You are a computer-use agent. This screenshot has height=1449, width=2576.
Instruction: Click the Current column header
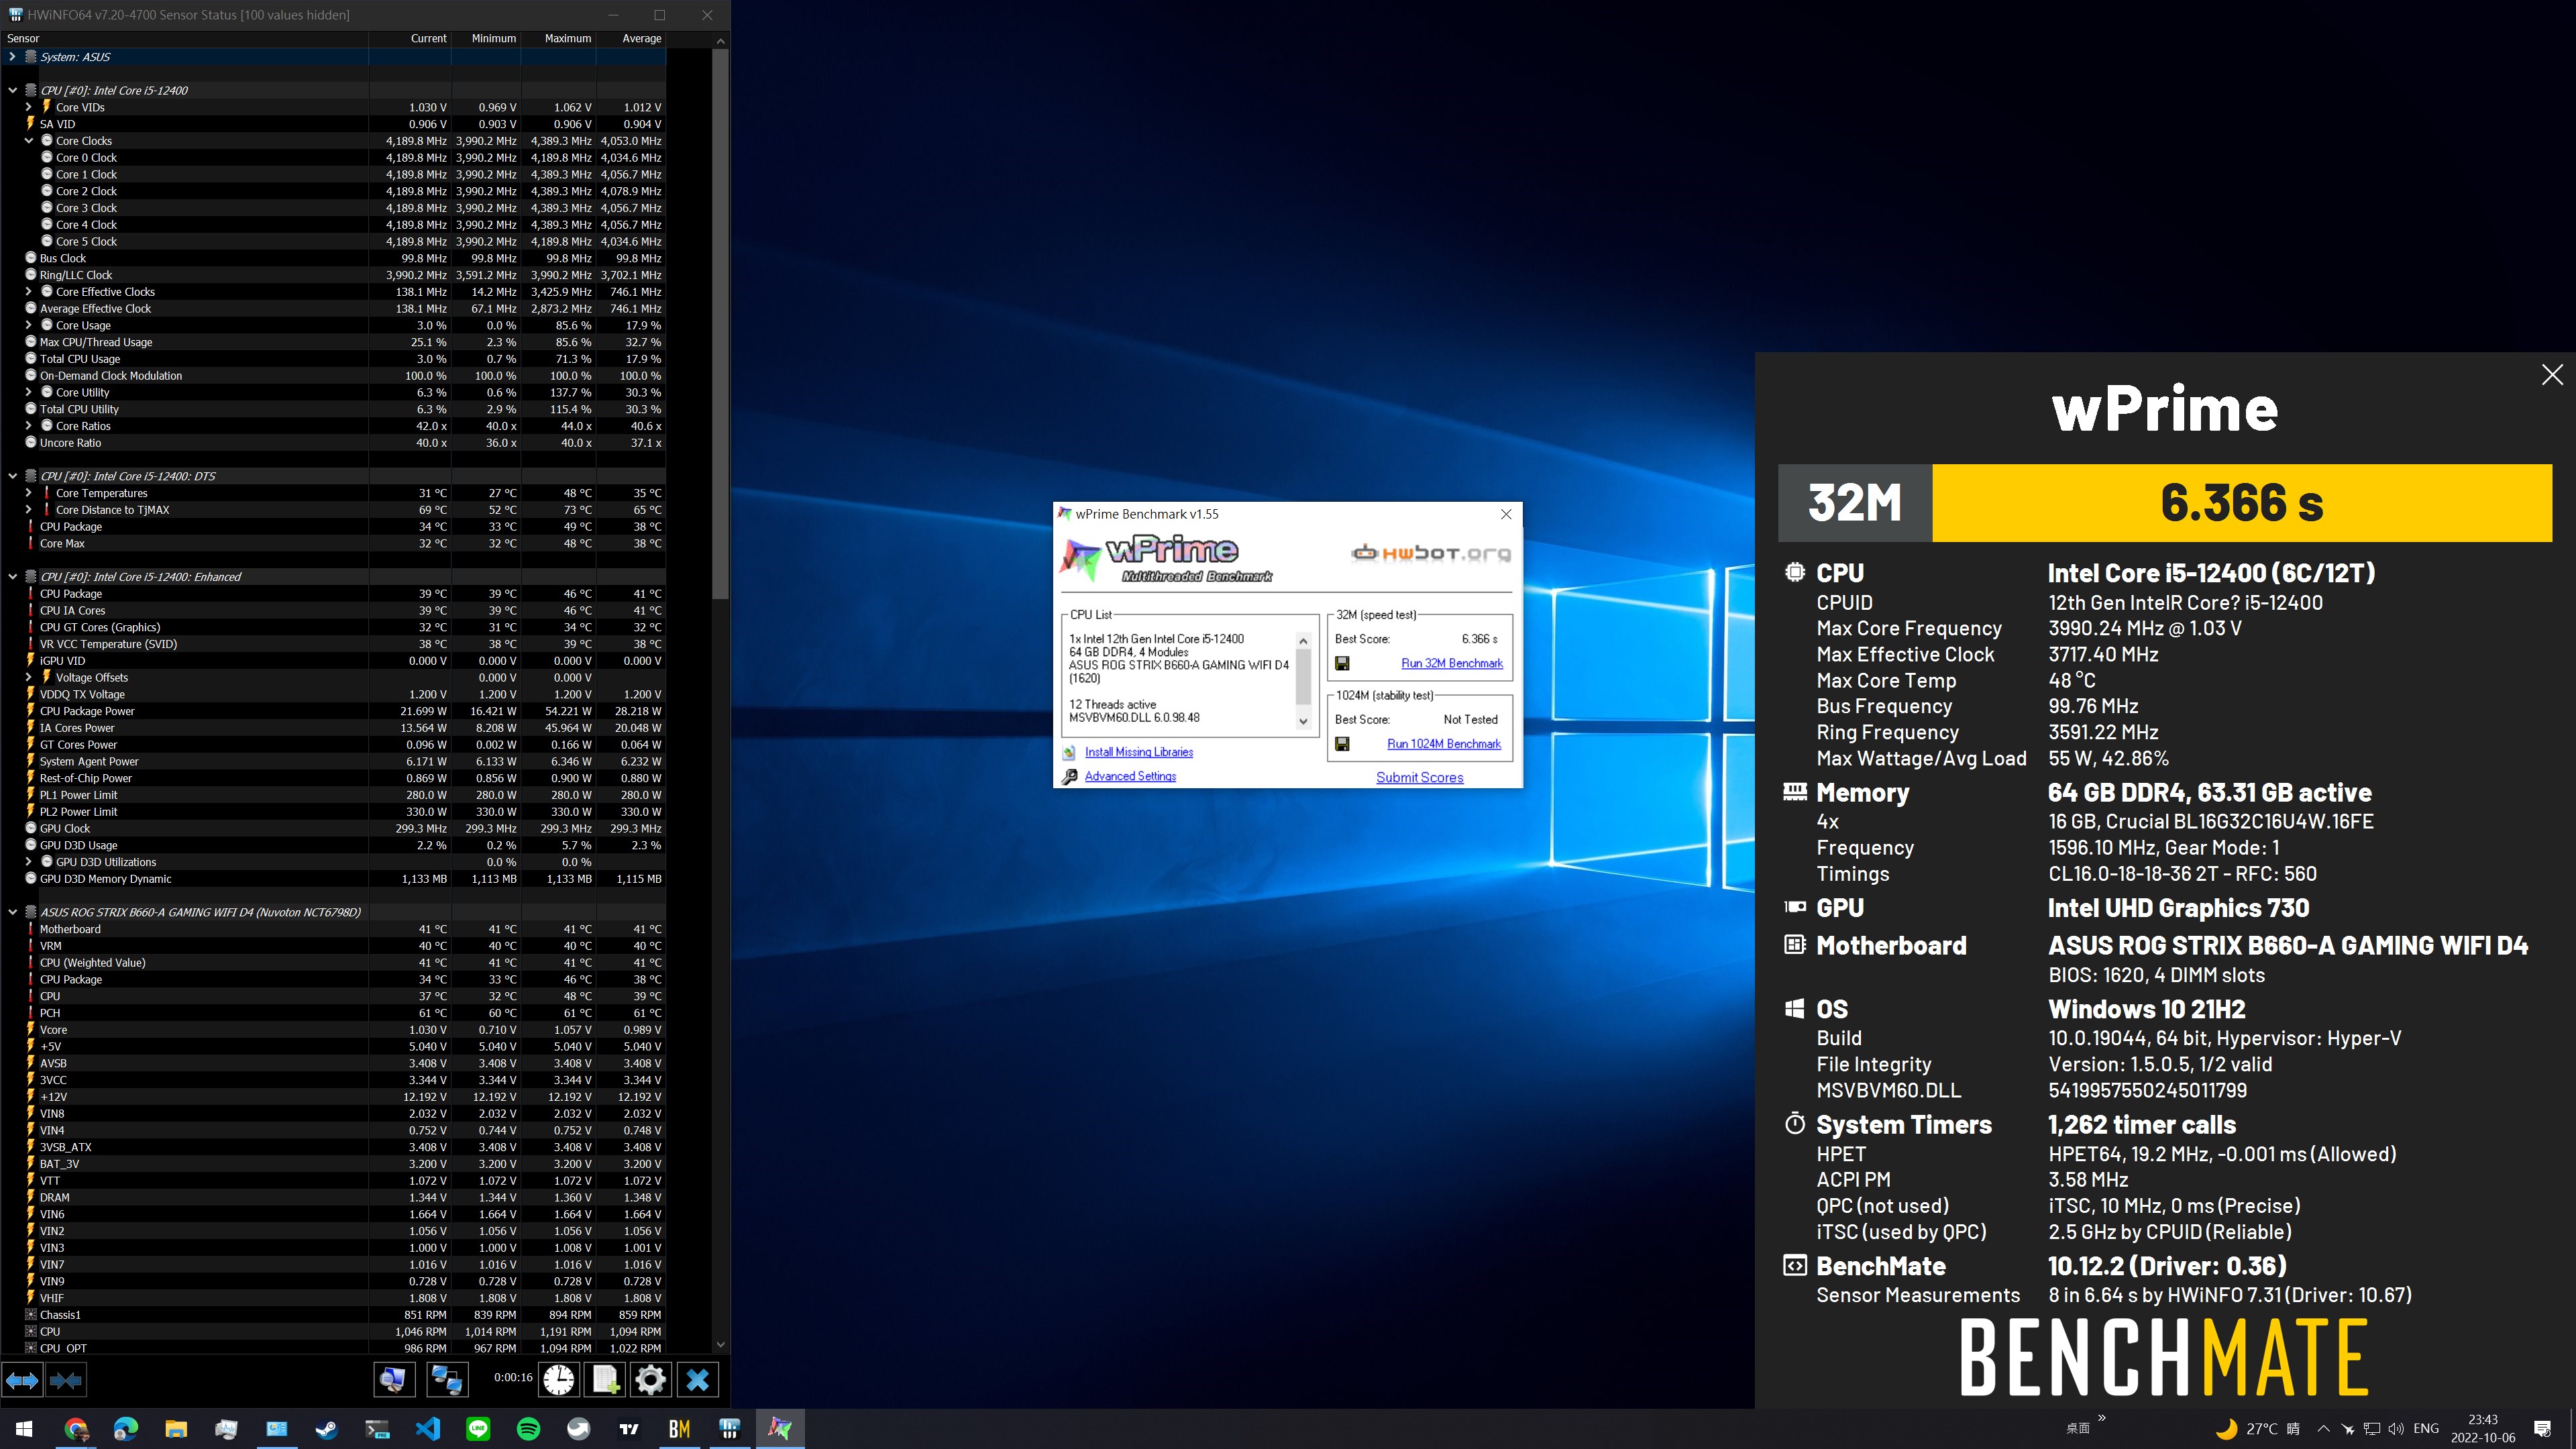410,38
